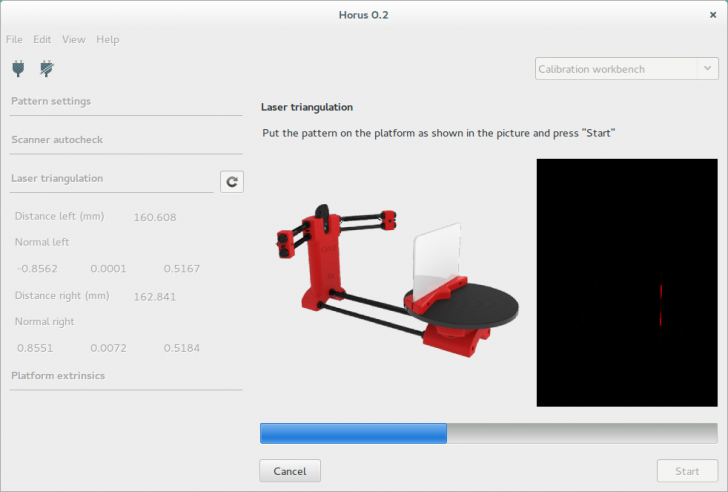Click the black laser camera preview
728x492 pixels.
pos(627,283)
